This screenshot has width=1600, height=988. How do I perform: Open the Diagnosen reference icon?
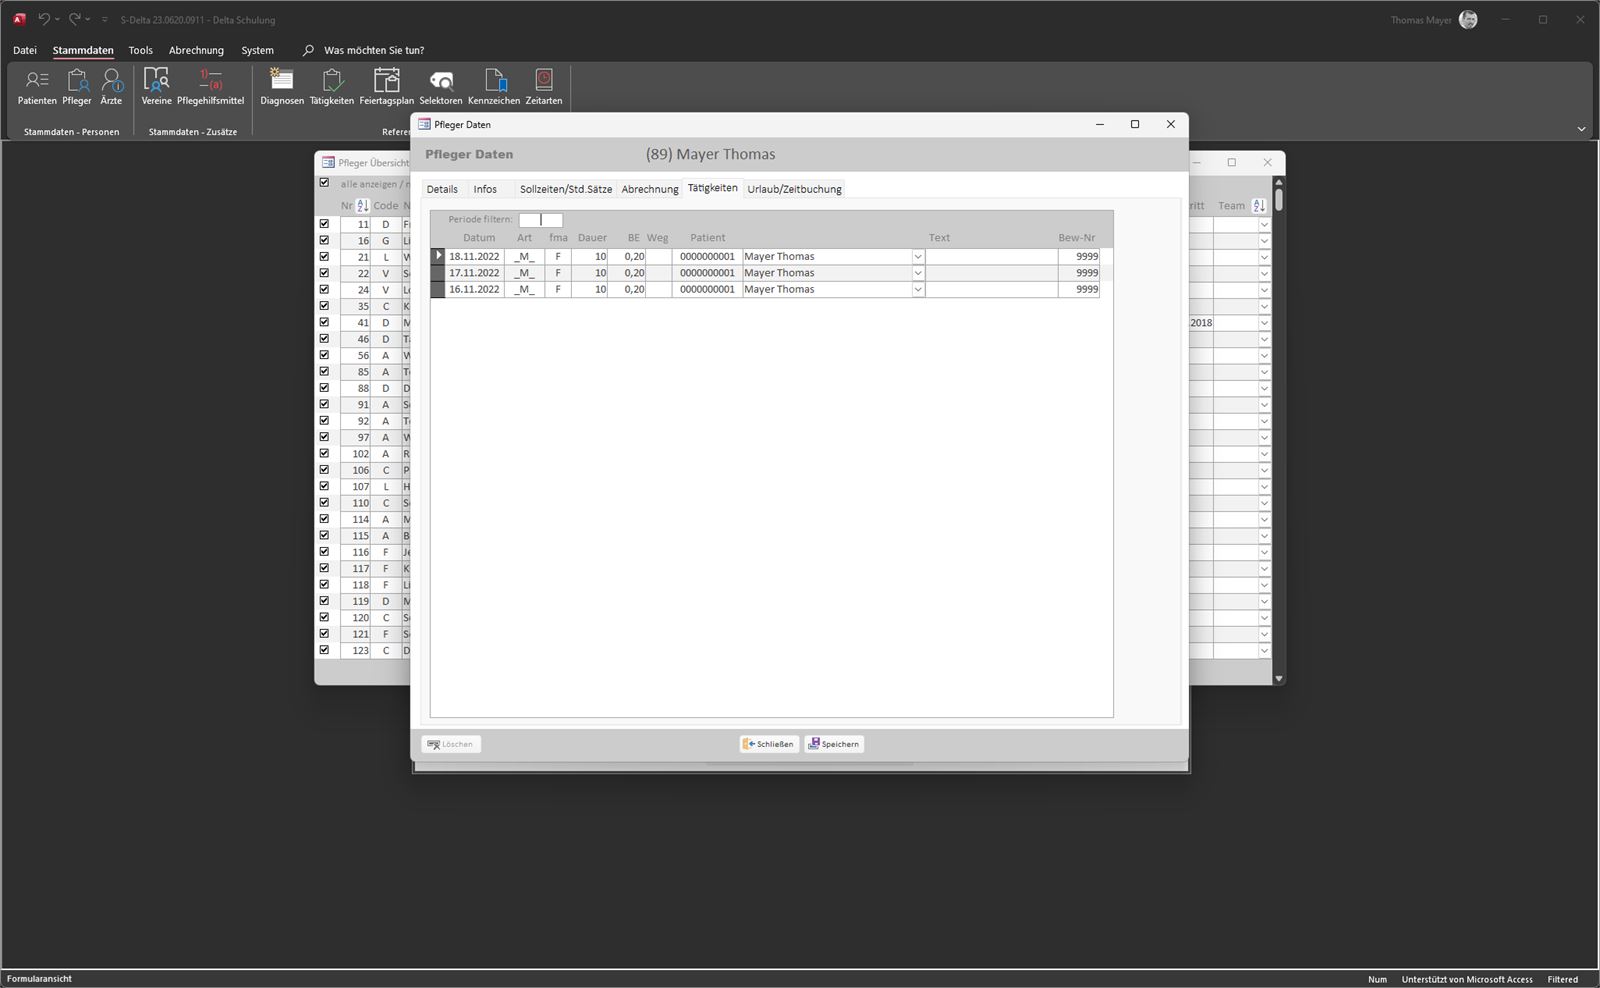click(x=282, y=86)
